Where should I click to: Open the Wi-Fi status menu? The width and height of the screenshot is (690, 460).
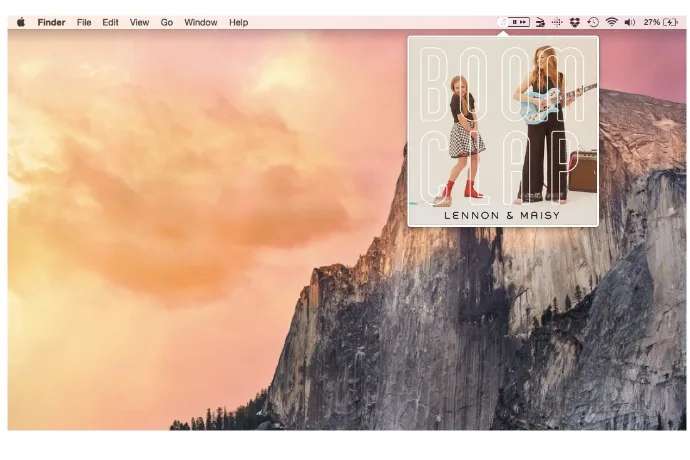pos(611,21)
